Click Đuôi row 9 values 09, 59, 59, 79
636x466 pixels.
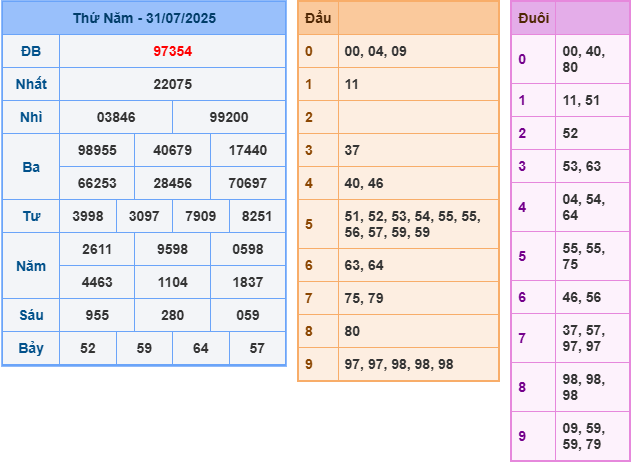[x=584, y=436]
